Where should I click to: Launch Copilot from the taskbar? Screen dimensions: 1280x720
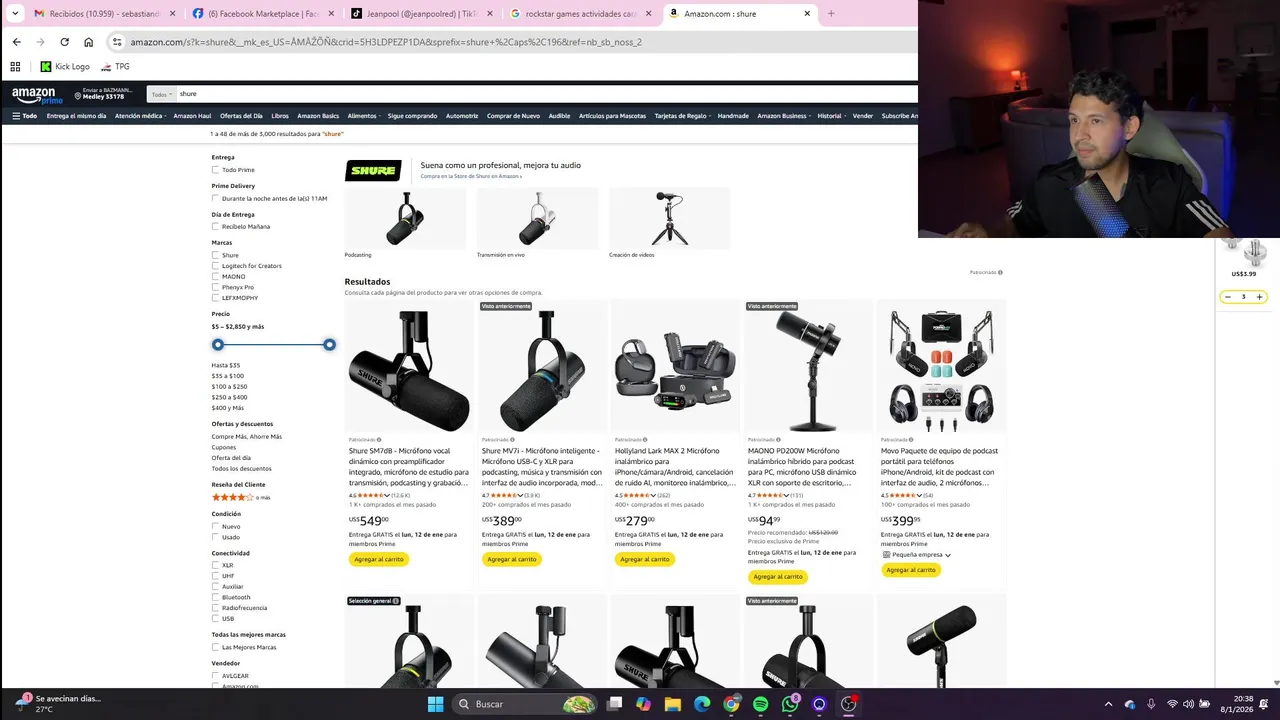pyautogui.click(x=643, y=704)
